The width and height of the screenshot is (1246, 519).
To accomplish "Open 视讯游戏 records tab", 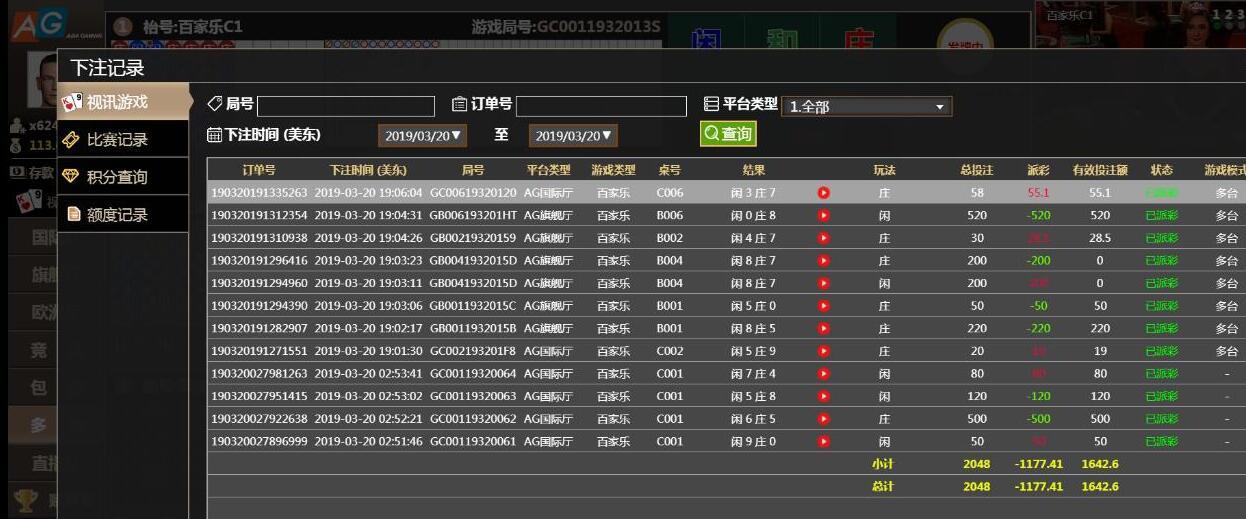I will [x=125, y=102].
